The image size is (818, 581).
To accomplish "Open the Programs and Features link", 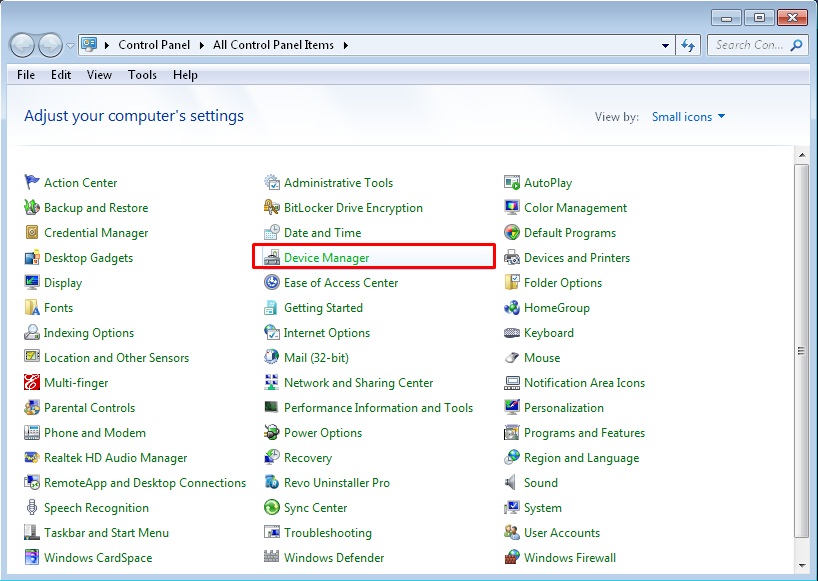I will point(584,433).
